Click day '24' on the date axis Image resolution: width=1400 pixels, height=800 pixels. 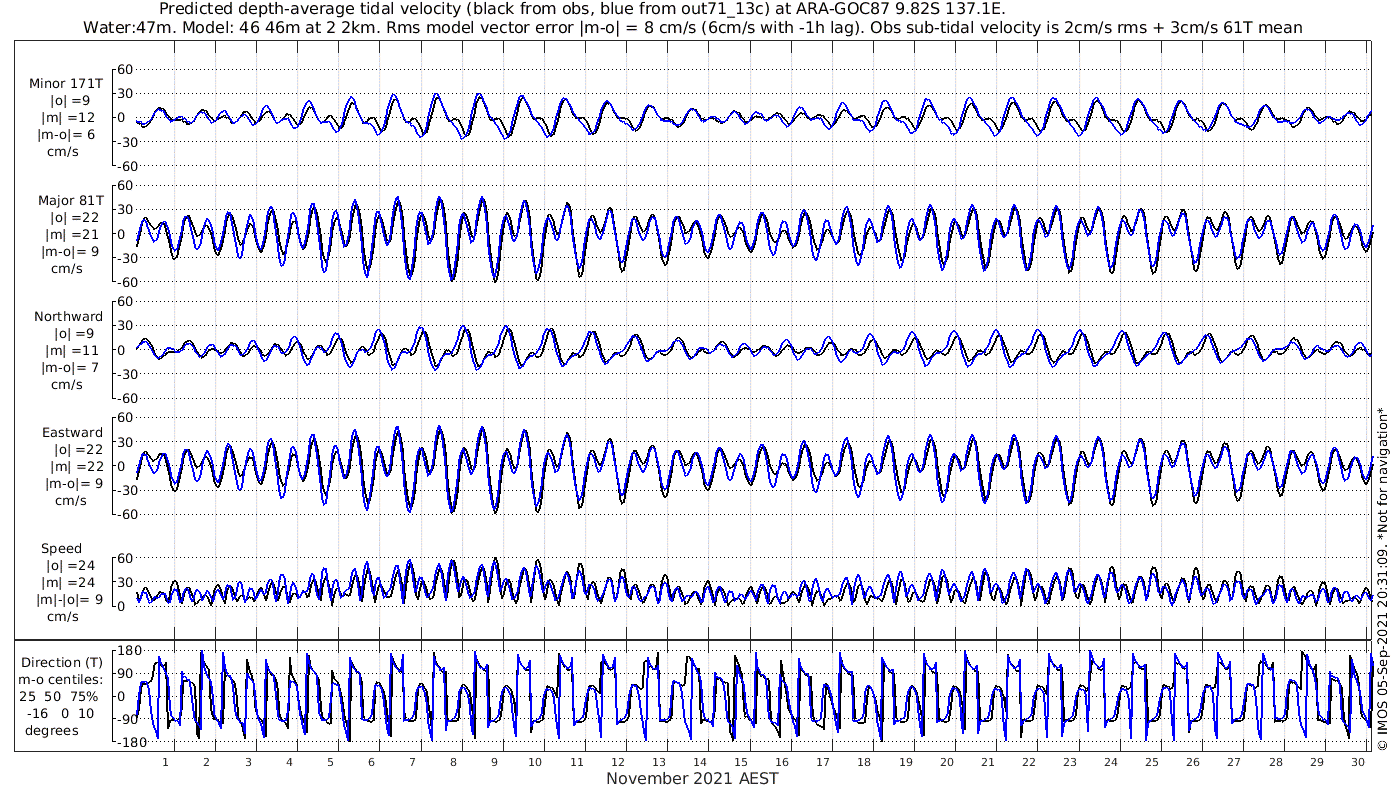click(x=1111, y=762)
